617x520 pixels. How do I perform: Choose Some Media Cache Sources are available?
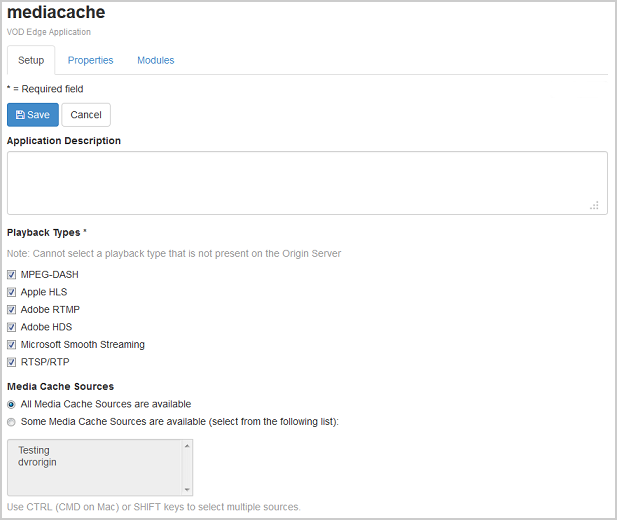12,422
